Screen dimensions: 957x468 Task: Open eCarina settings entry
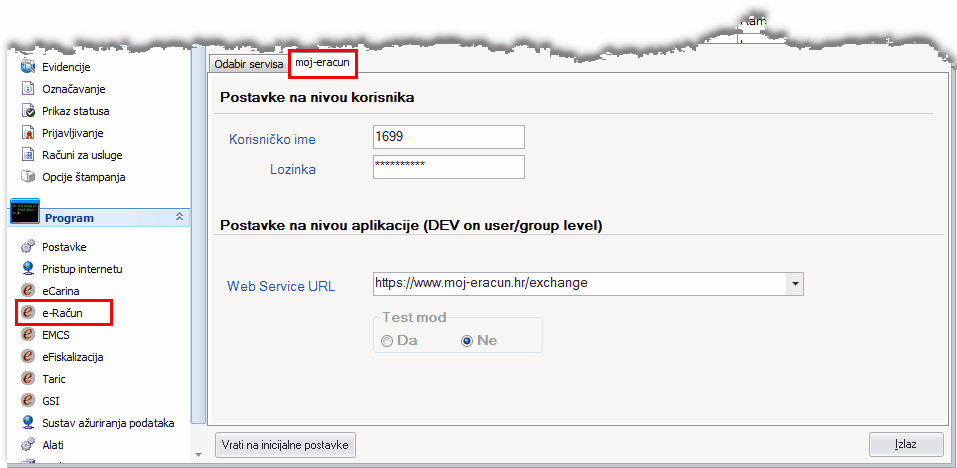tap(60, 291)
